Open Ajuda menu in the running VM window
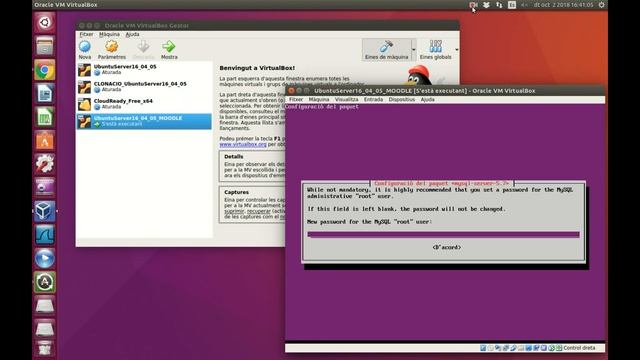 click(x=427, y=99)
